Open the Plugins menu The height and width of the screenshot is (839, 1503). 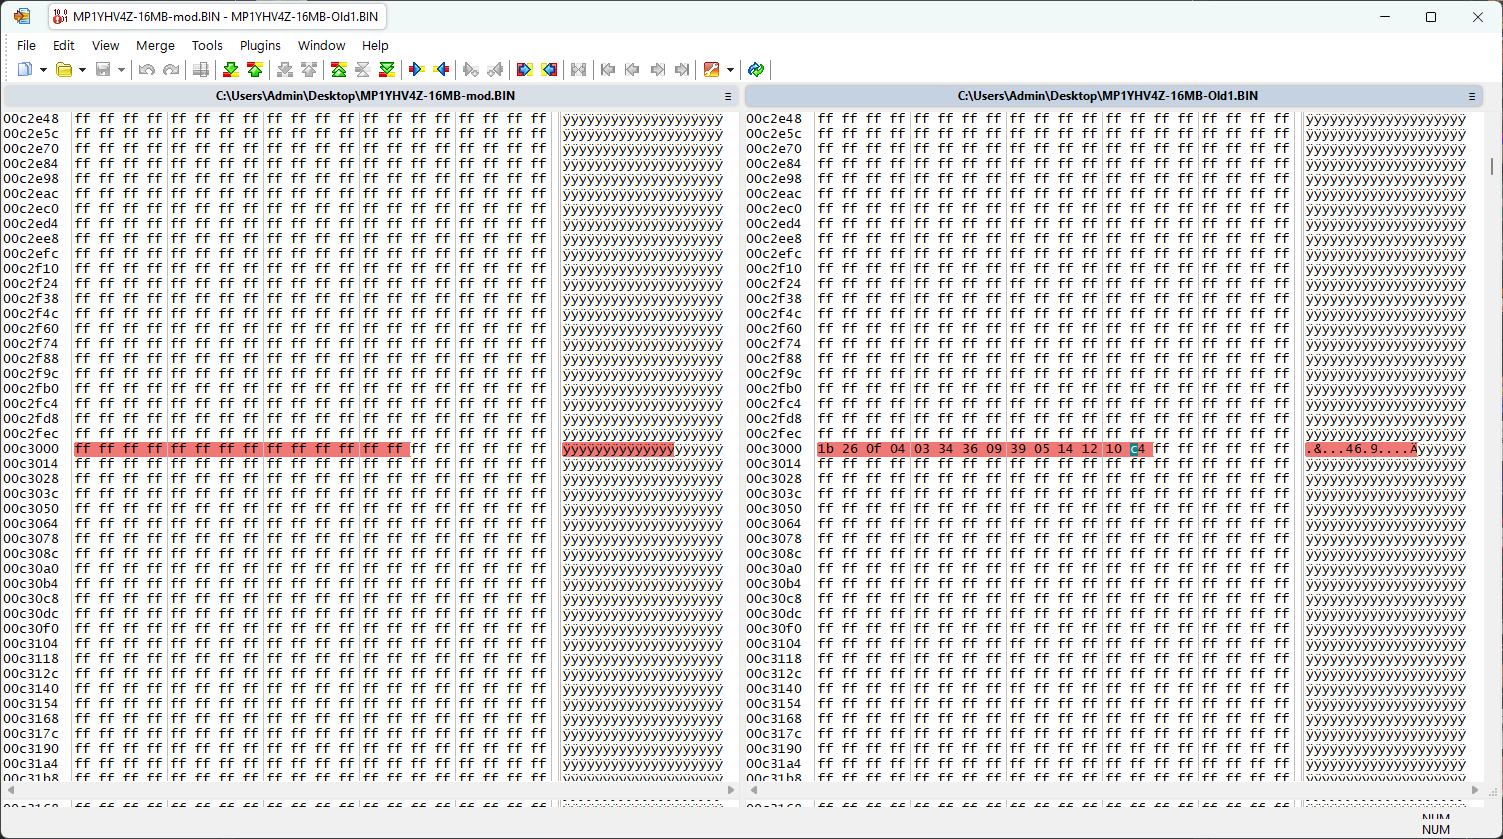click(x=260, y=45)
